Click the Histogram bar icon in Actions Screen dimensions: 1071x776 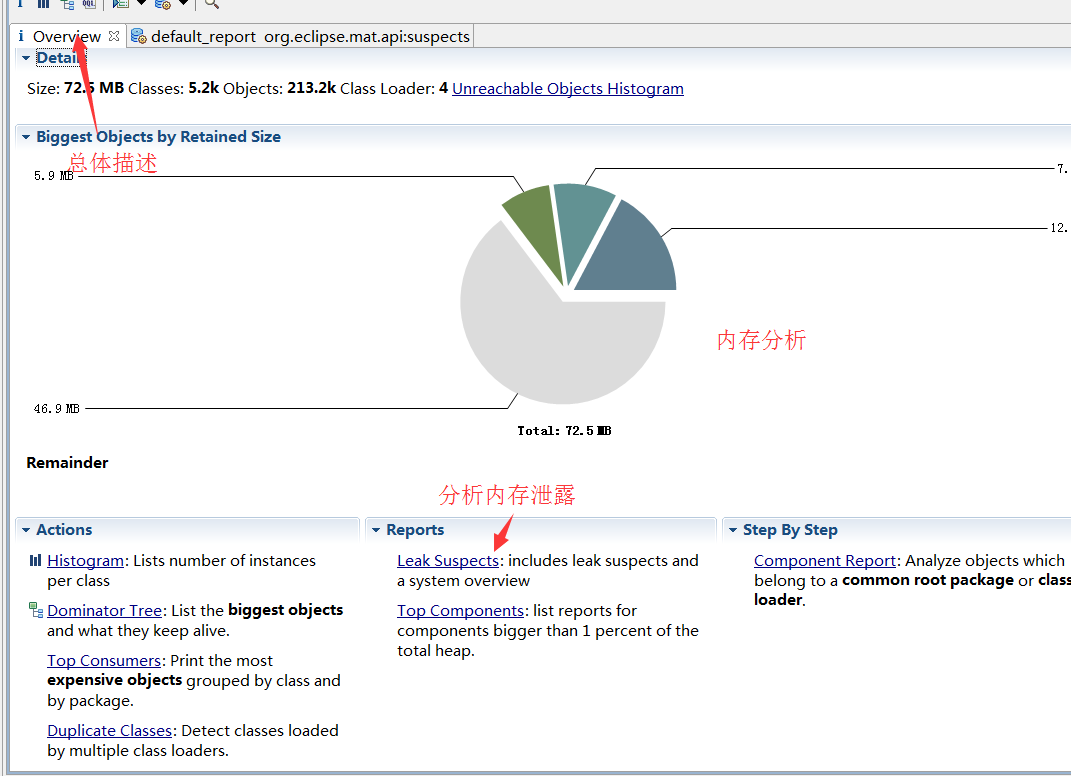(x=36, y=561)
